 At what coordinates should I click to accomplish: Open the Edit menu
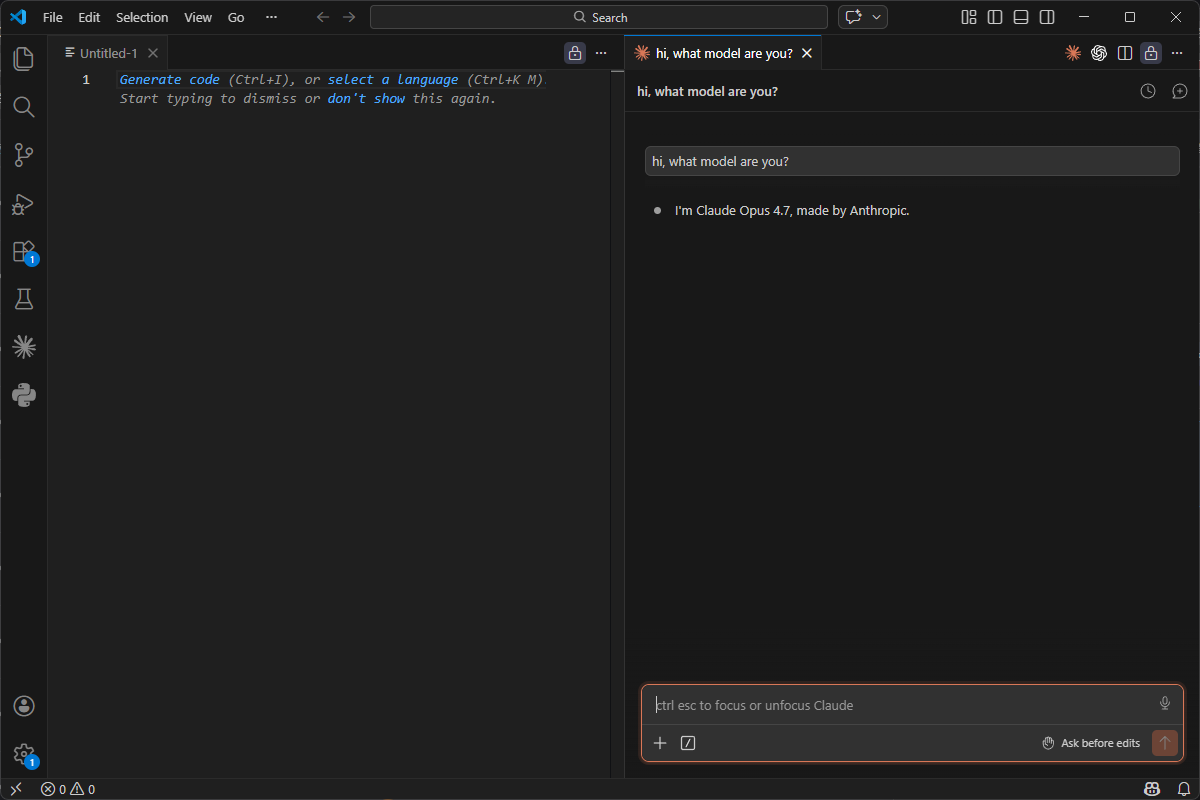click(x=89, y=17)
